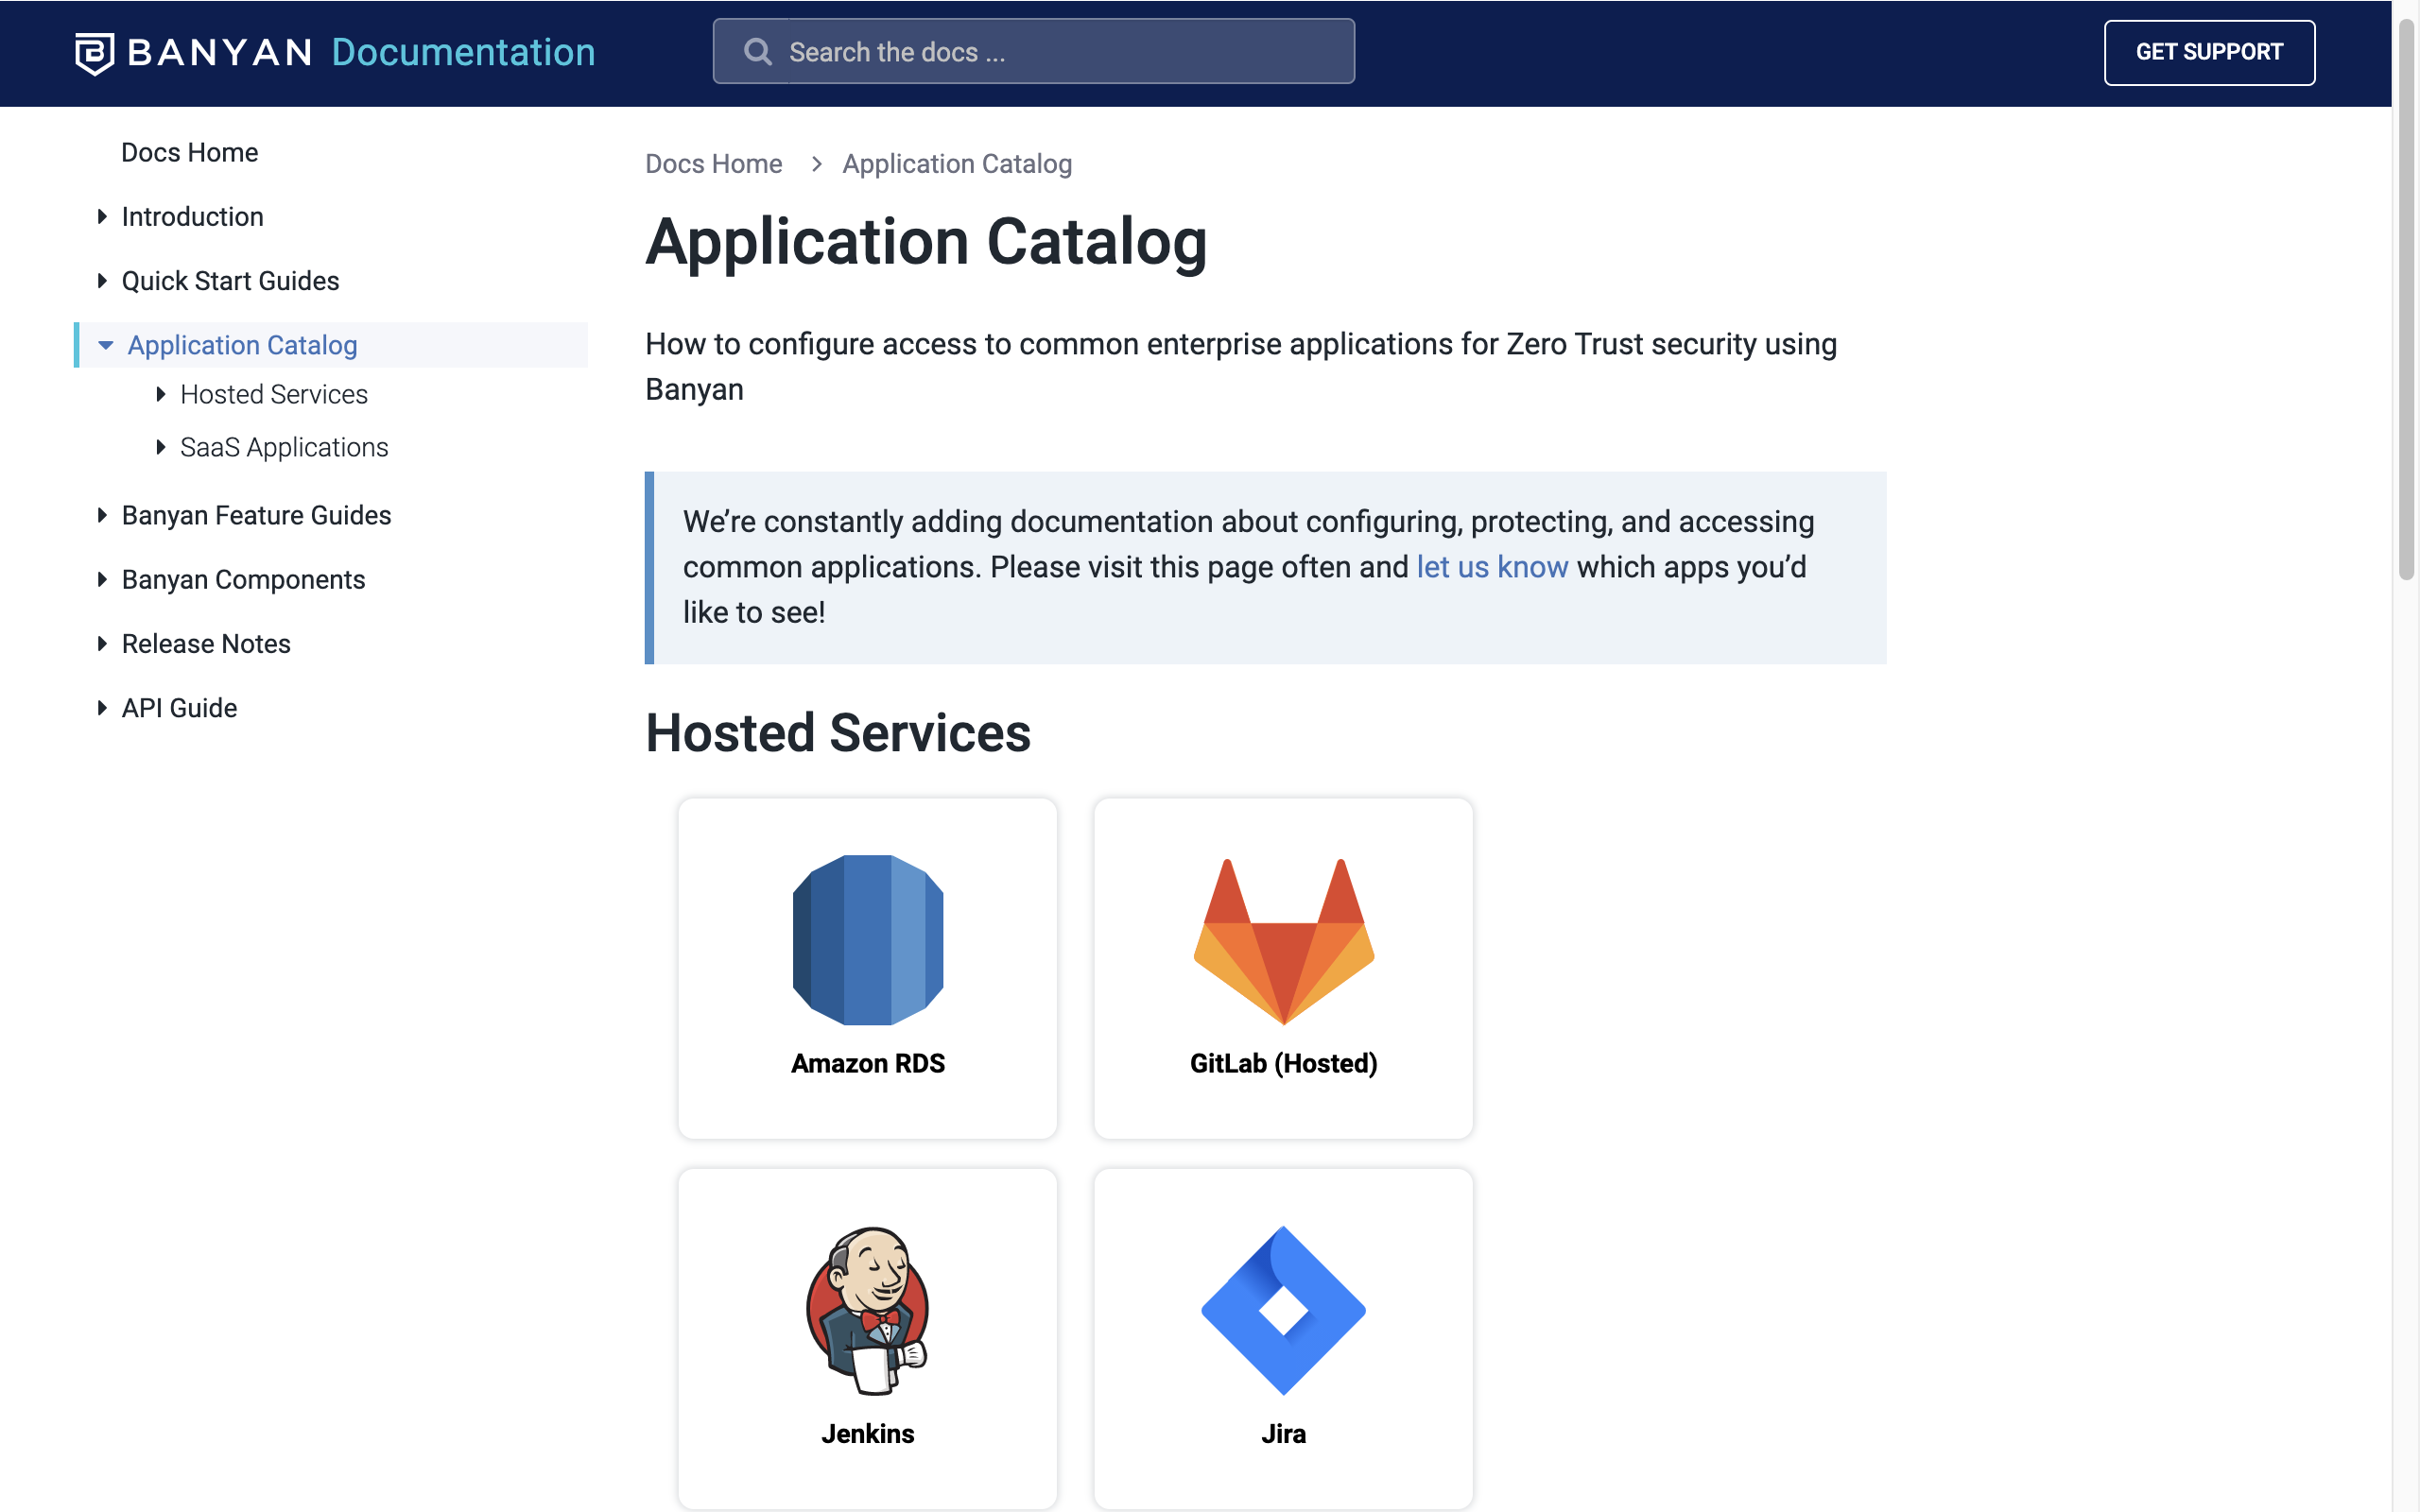Click Application Catalog breadcrumb
The width and height of the screenshot is (2420, 1512).
tap(957, 163)
